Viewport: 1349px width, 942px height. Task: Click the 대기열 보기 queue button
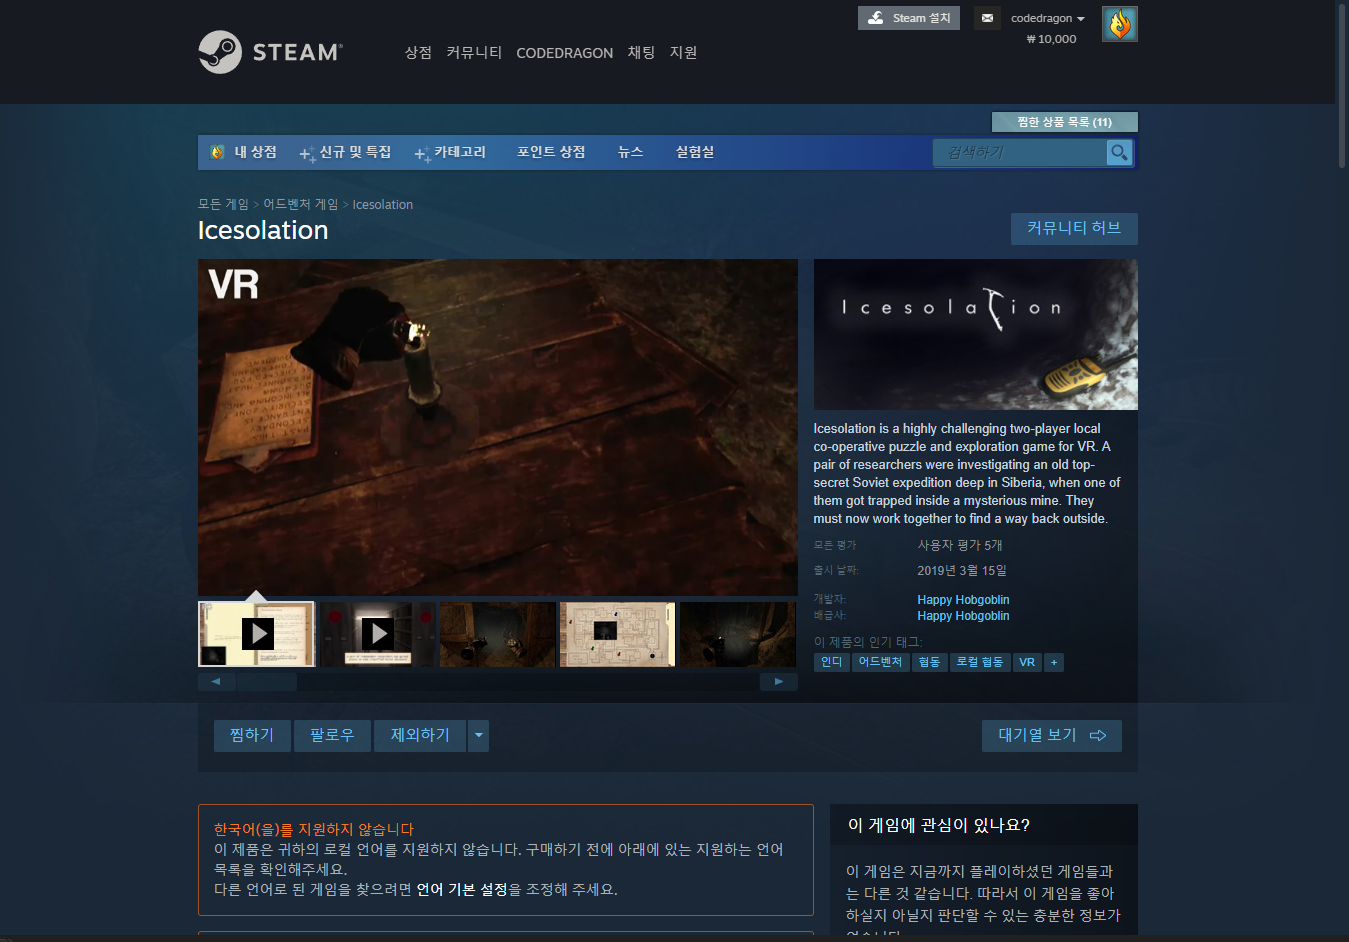pyautogui.click(x=1052, y=736)
